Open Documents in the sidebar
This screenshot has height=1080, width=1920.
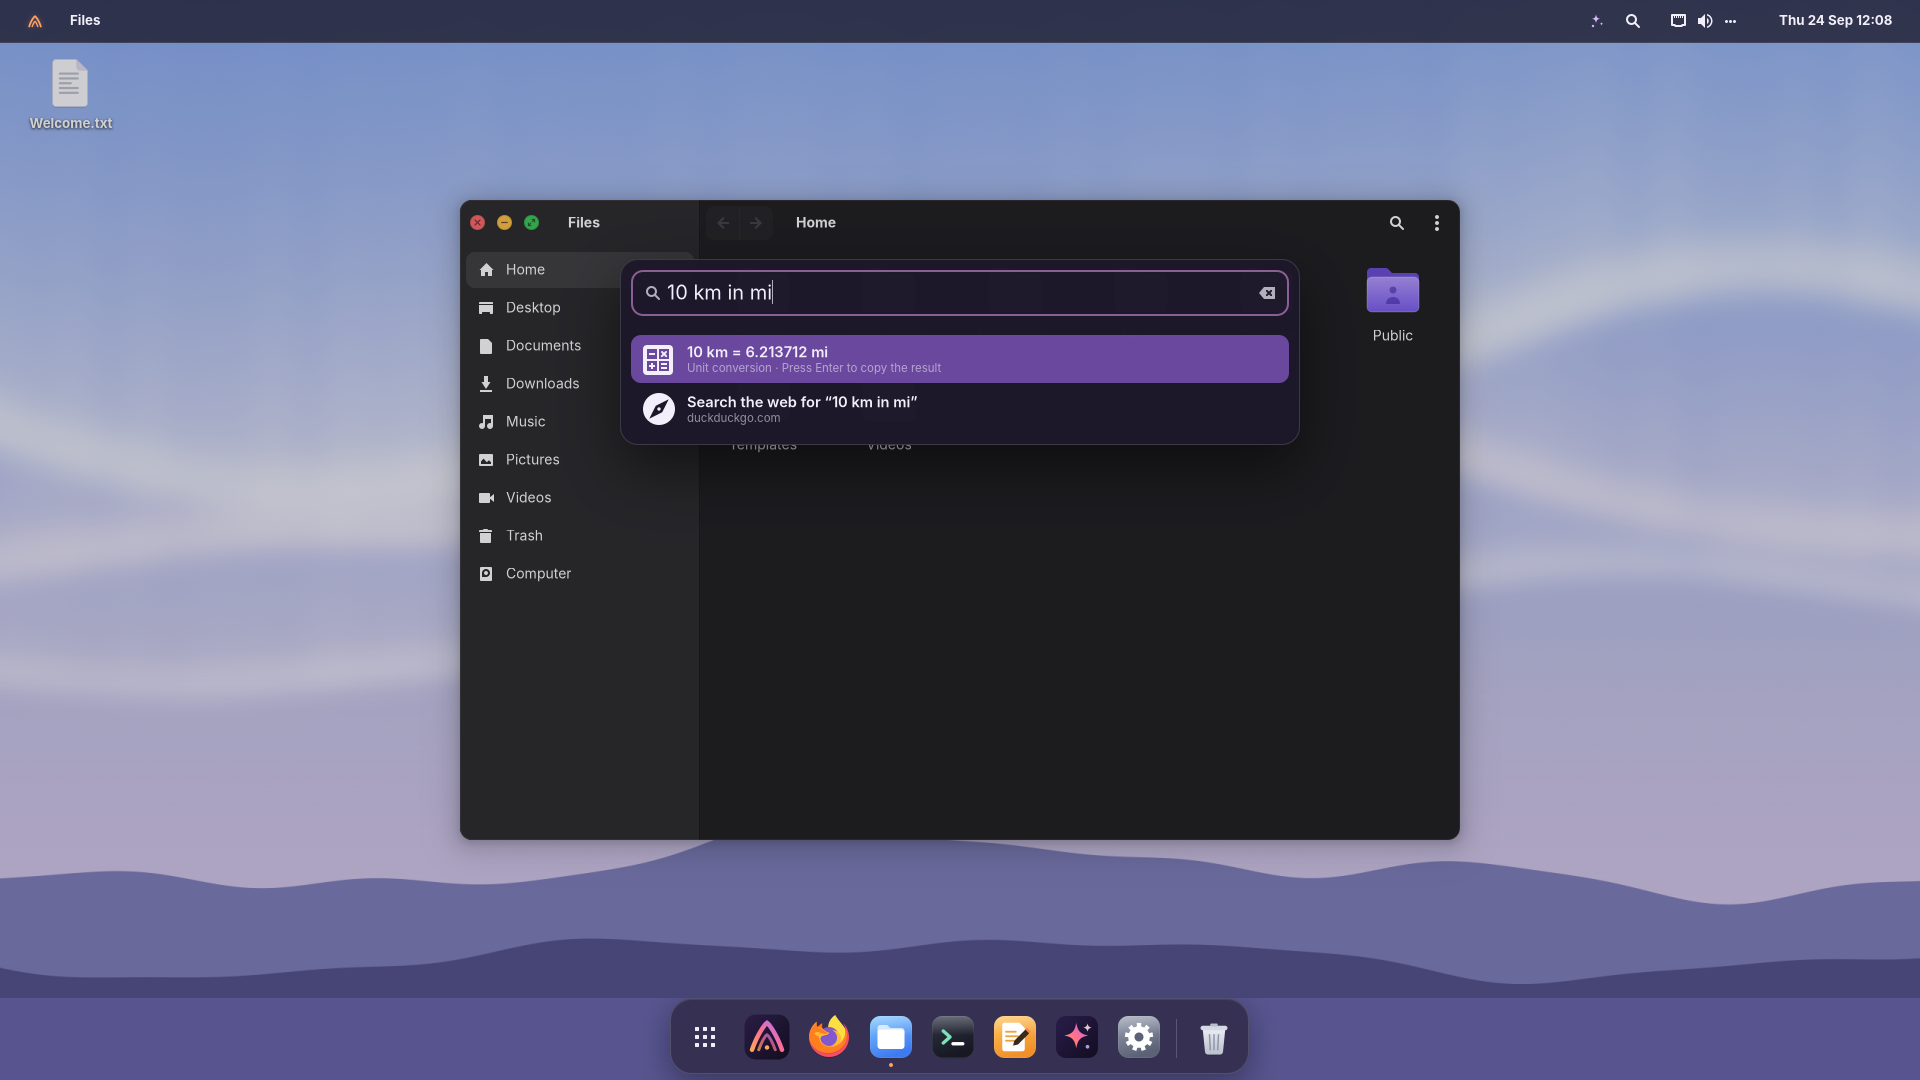[544, 346]
